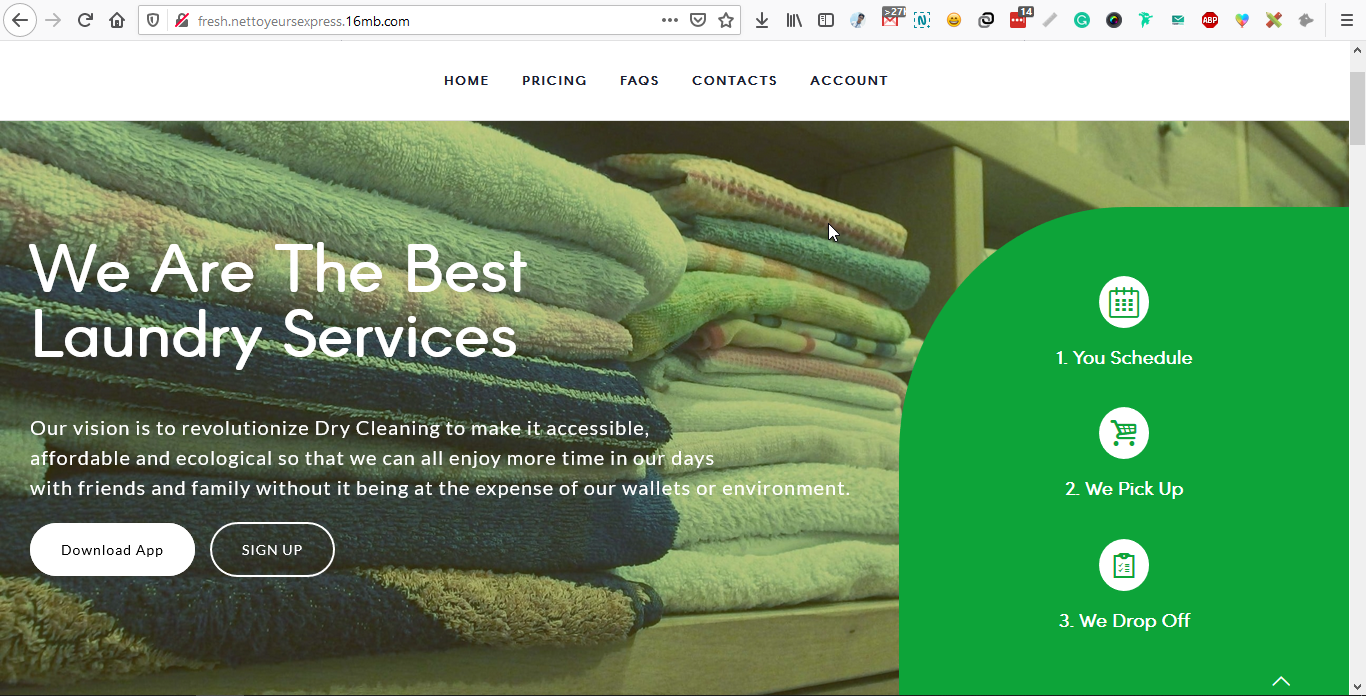Reload the current page
This screenshot has height=696, width=1366.
pyautogui.click(x=85, y=20)
